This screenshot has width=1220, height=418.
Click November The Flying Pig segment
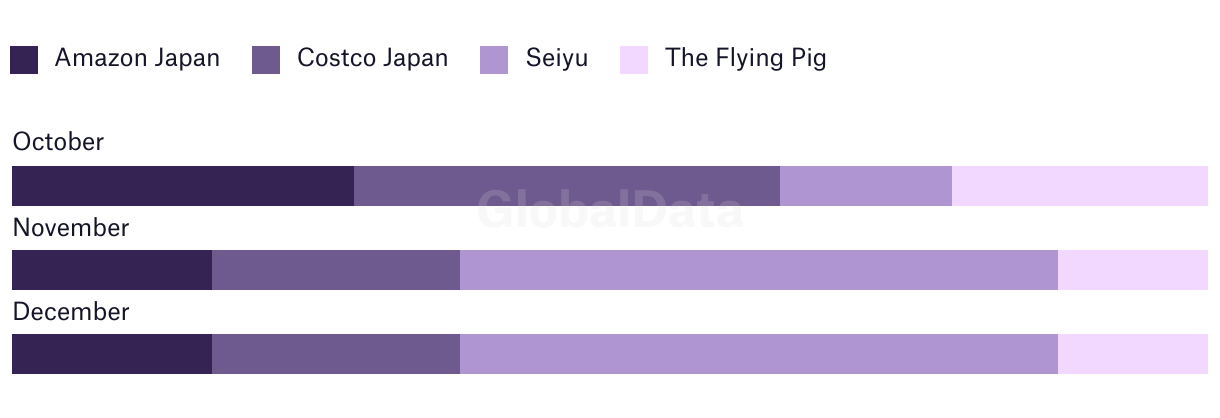click(1133, 270)
